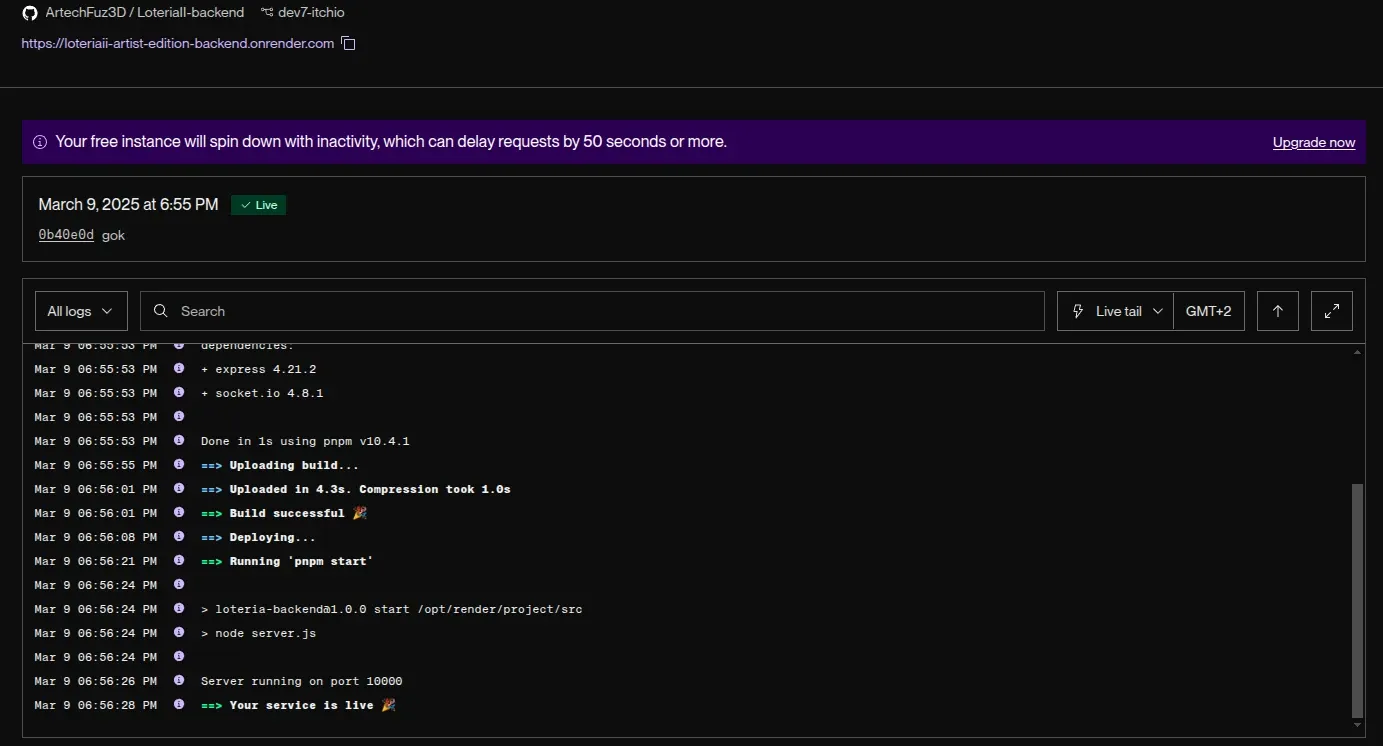The image size is (1383, 746).
Task: Open commit 0b40e0d
Action: coord(66,235)
